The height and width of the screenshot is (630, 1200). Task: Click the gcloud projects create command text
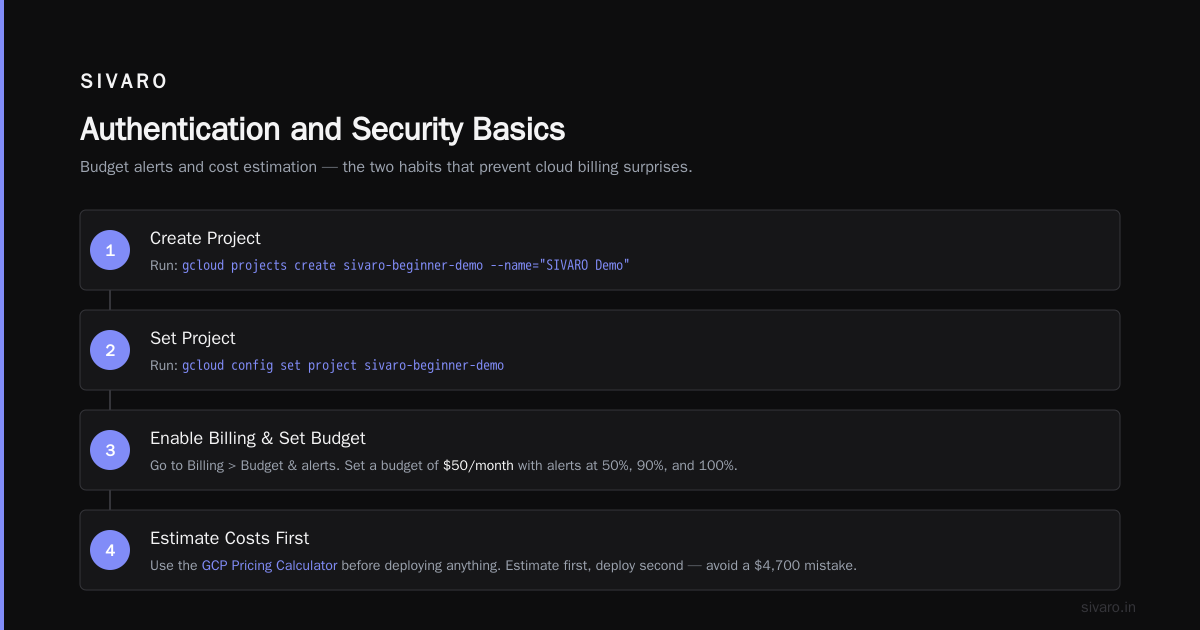click(406, 265)
